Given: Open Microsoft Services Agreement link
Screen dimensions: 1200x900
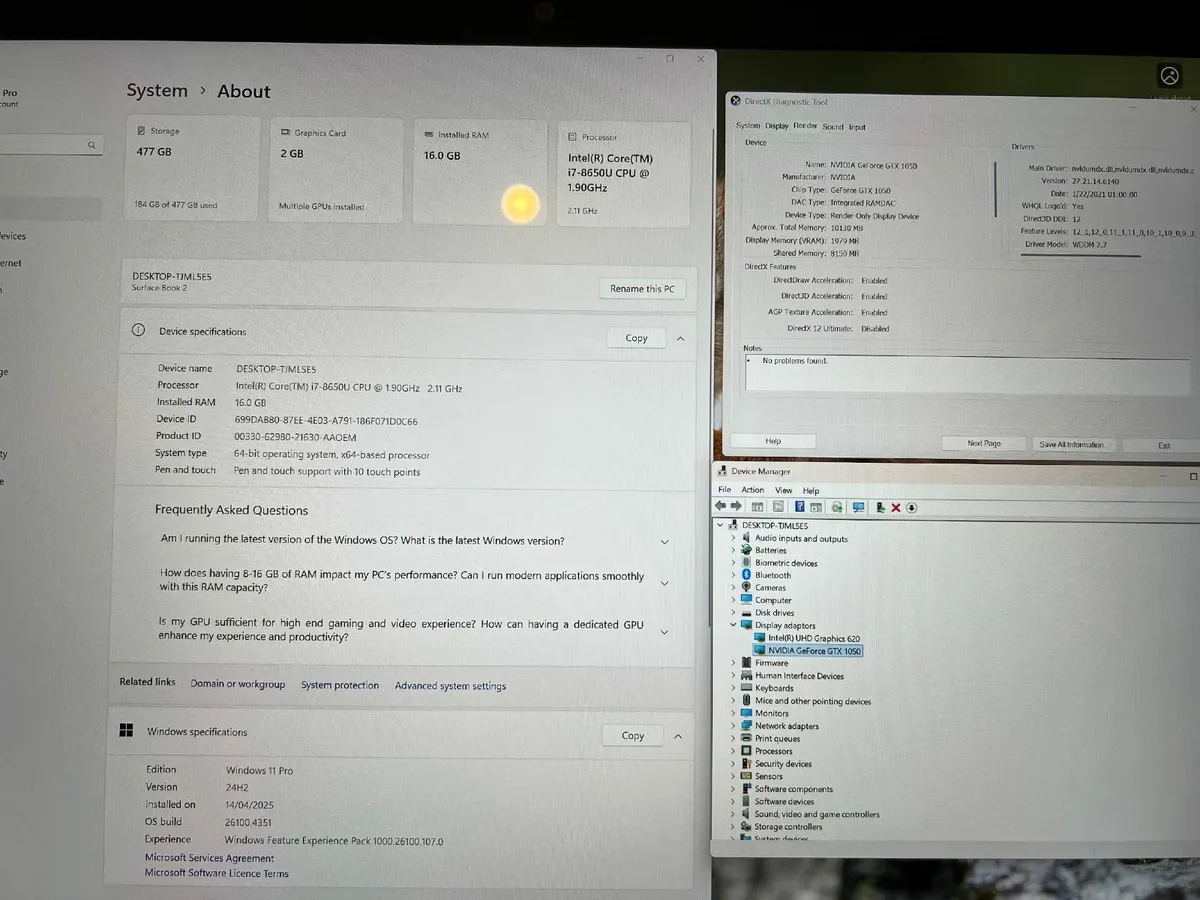Looking at the screenshot, I should click(209, 858).
